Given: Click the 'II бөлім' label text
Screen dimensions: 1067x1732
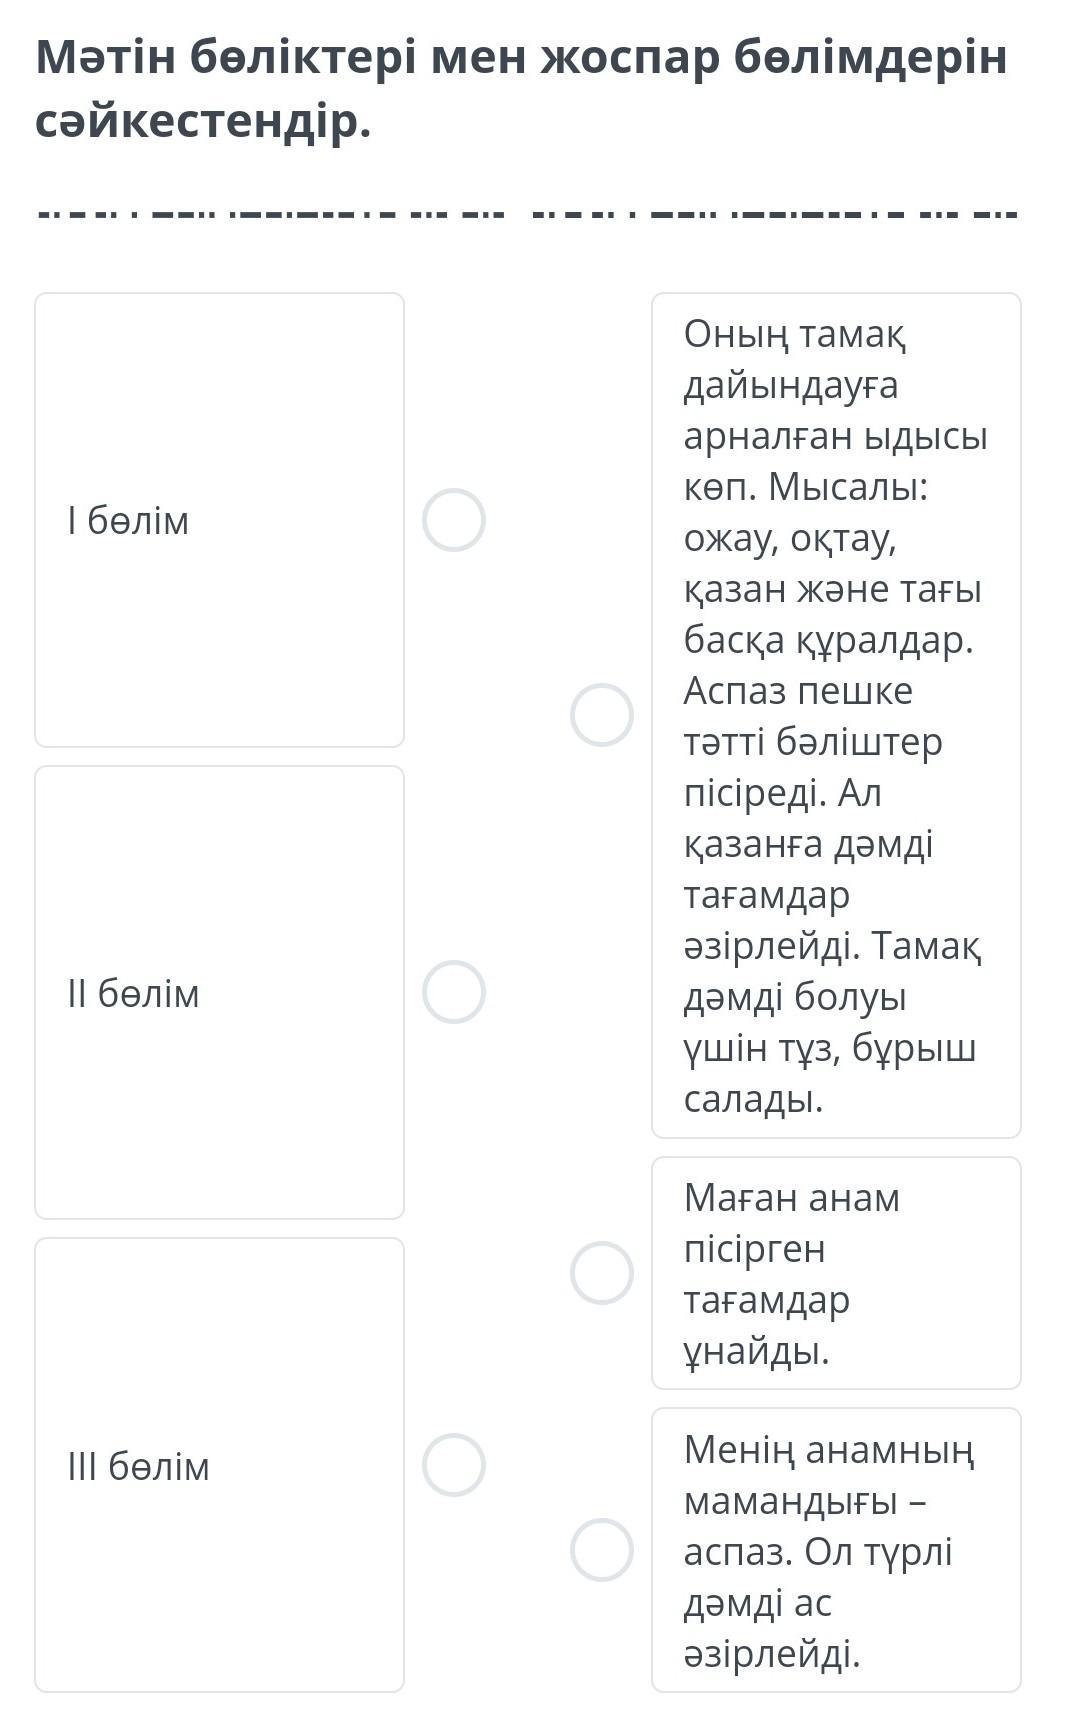Looking at the screenshot, I should pyautogui.click(x=133, y=994).
